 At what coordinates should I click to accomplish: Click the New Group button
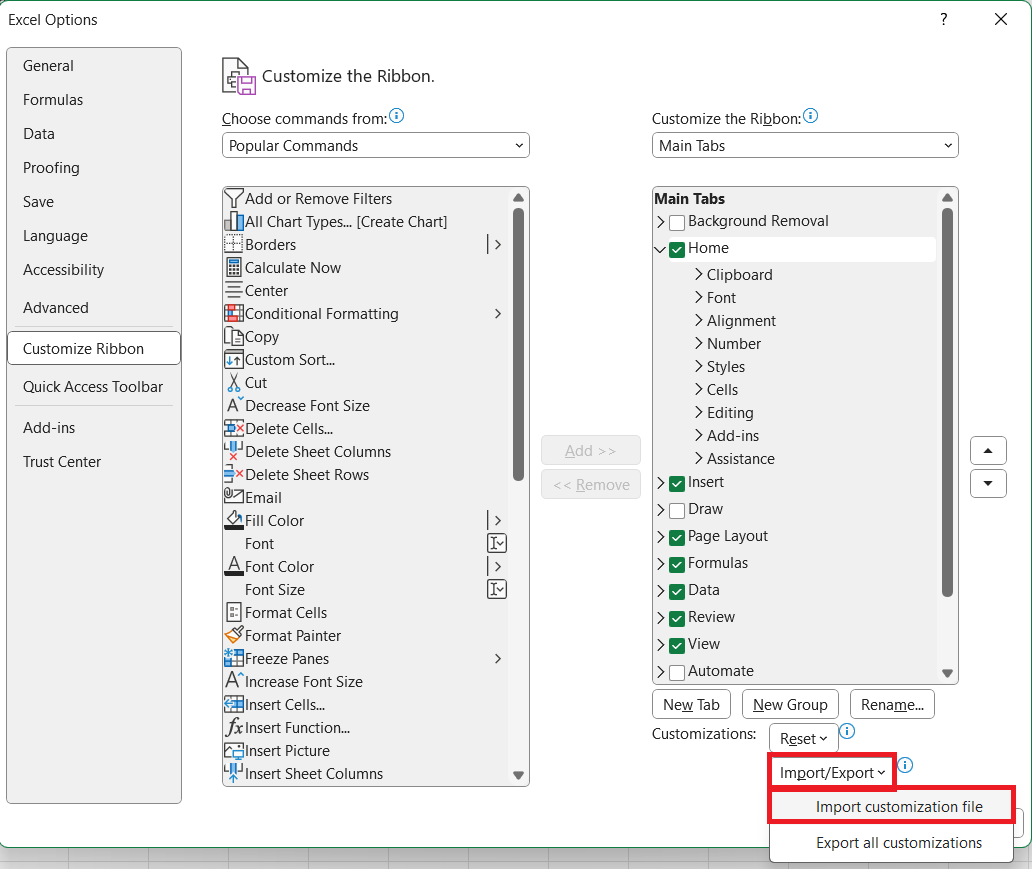790,704
